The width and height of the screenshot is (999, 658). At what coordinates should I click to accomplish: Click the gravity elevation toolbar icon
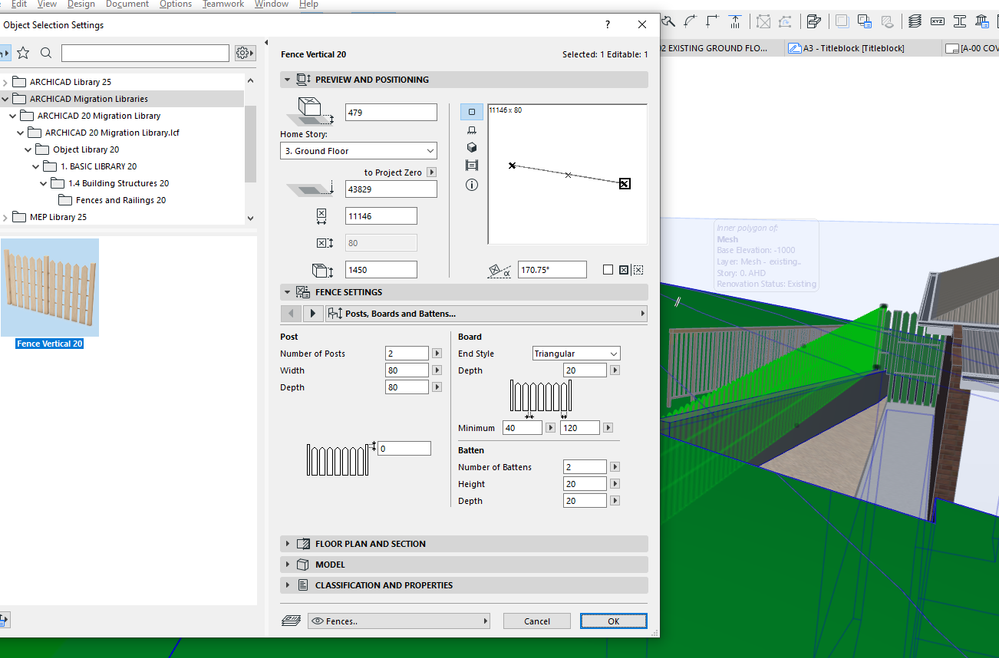coord(735,22)
